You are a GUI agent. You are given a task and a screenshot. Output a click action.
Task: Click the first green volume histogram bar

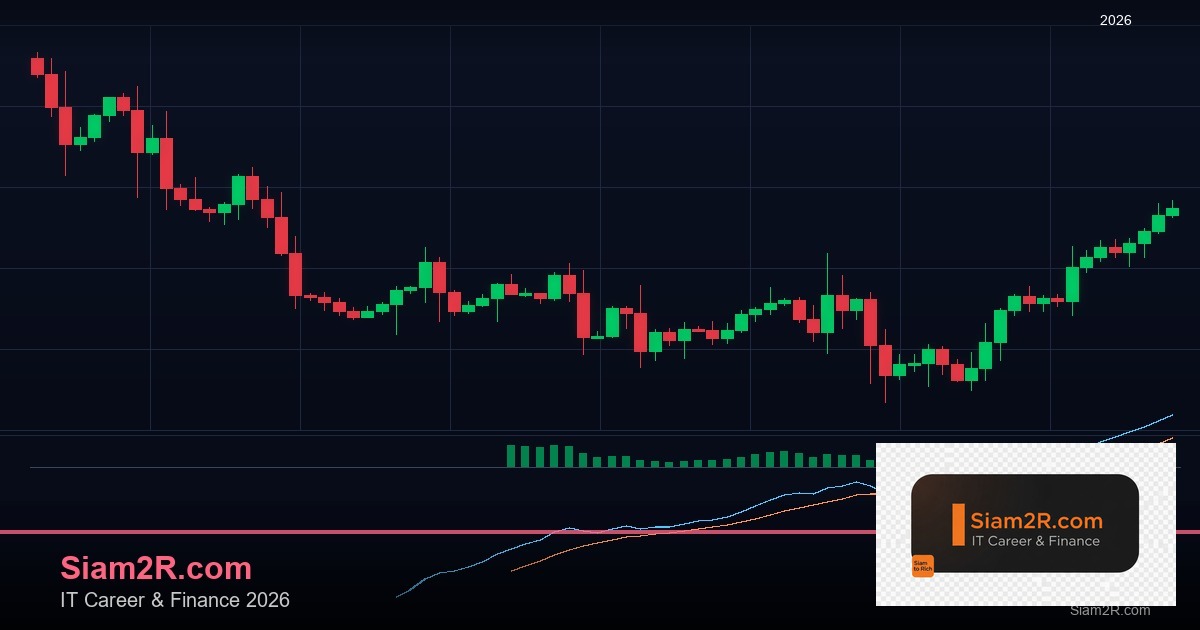511,456
